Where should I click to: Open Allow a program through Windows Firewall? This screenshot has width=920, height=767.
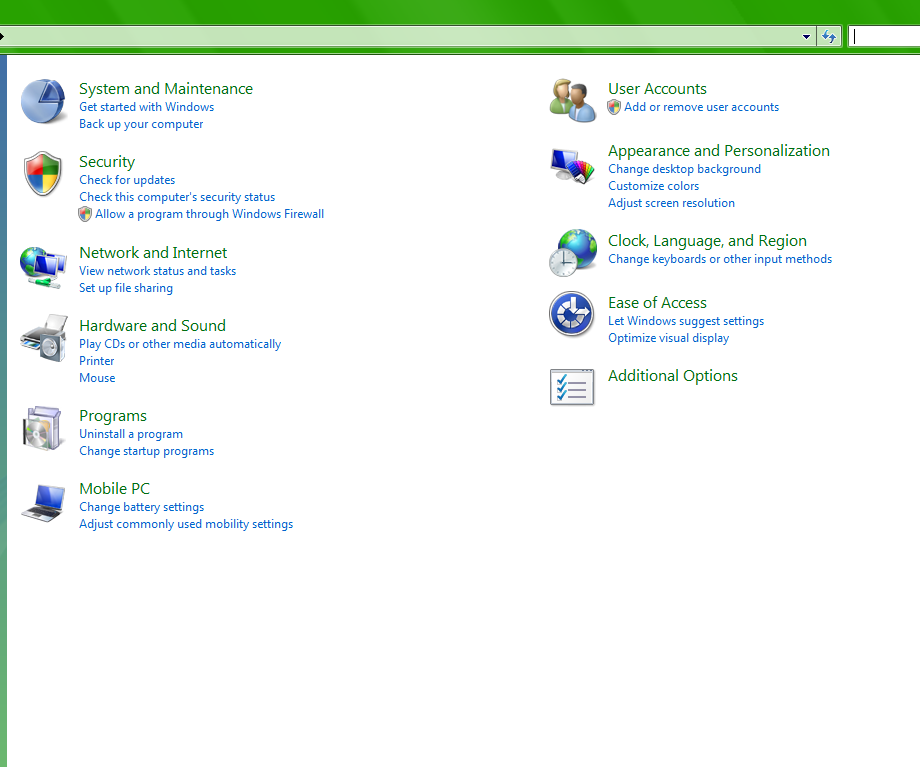(x=209, y=213)
